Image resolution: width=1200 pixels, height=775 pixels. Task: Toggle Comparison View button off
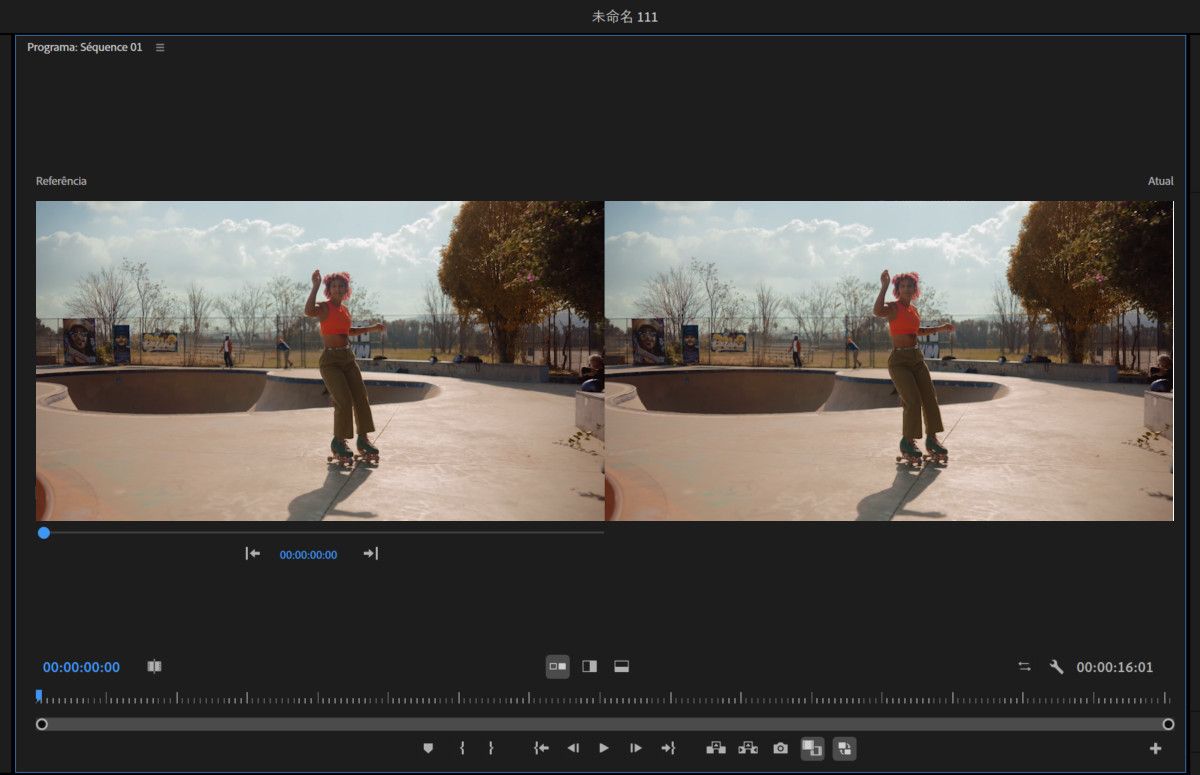[812, 748]
